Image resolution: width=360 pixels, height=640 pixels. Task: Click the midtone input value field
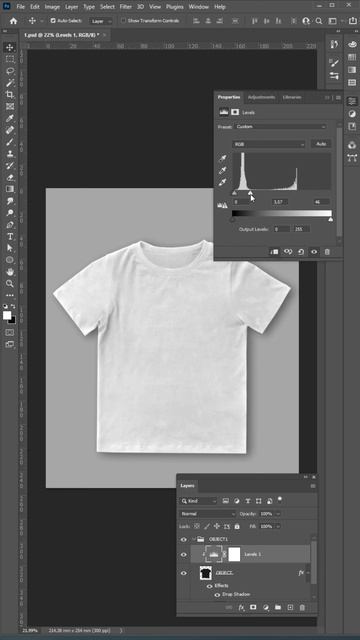280,202
